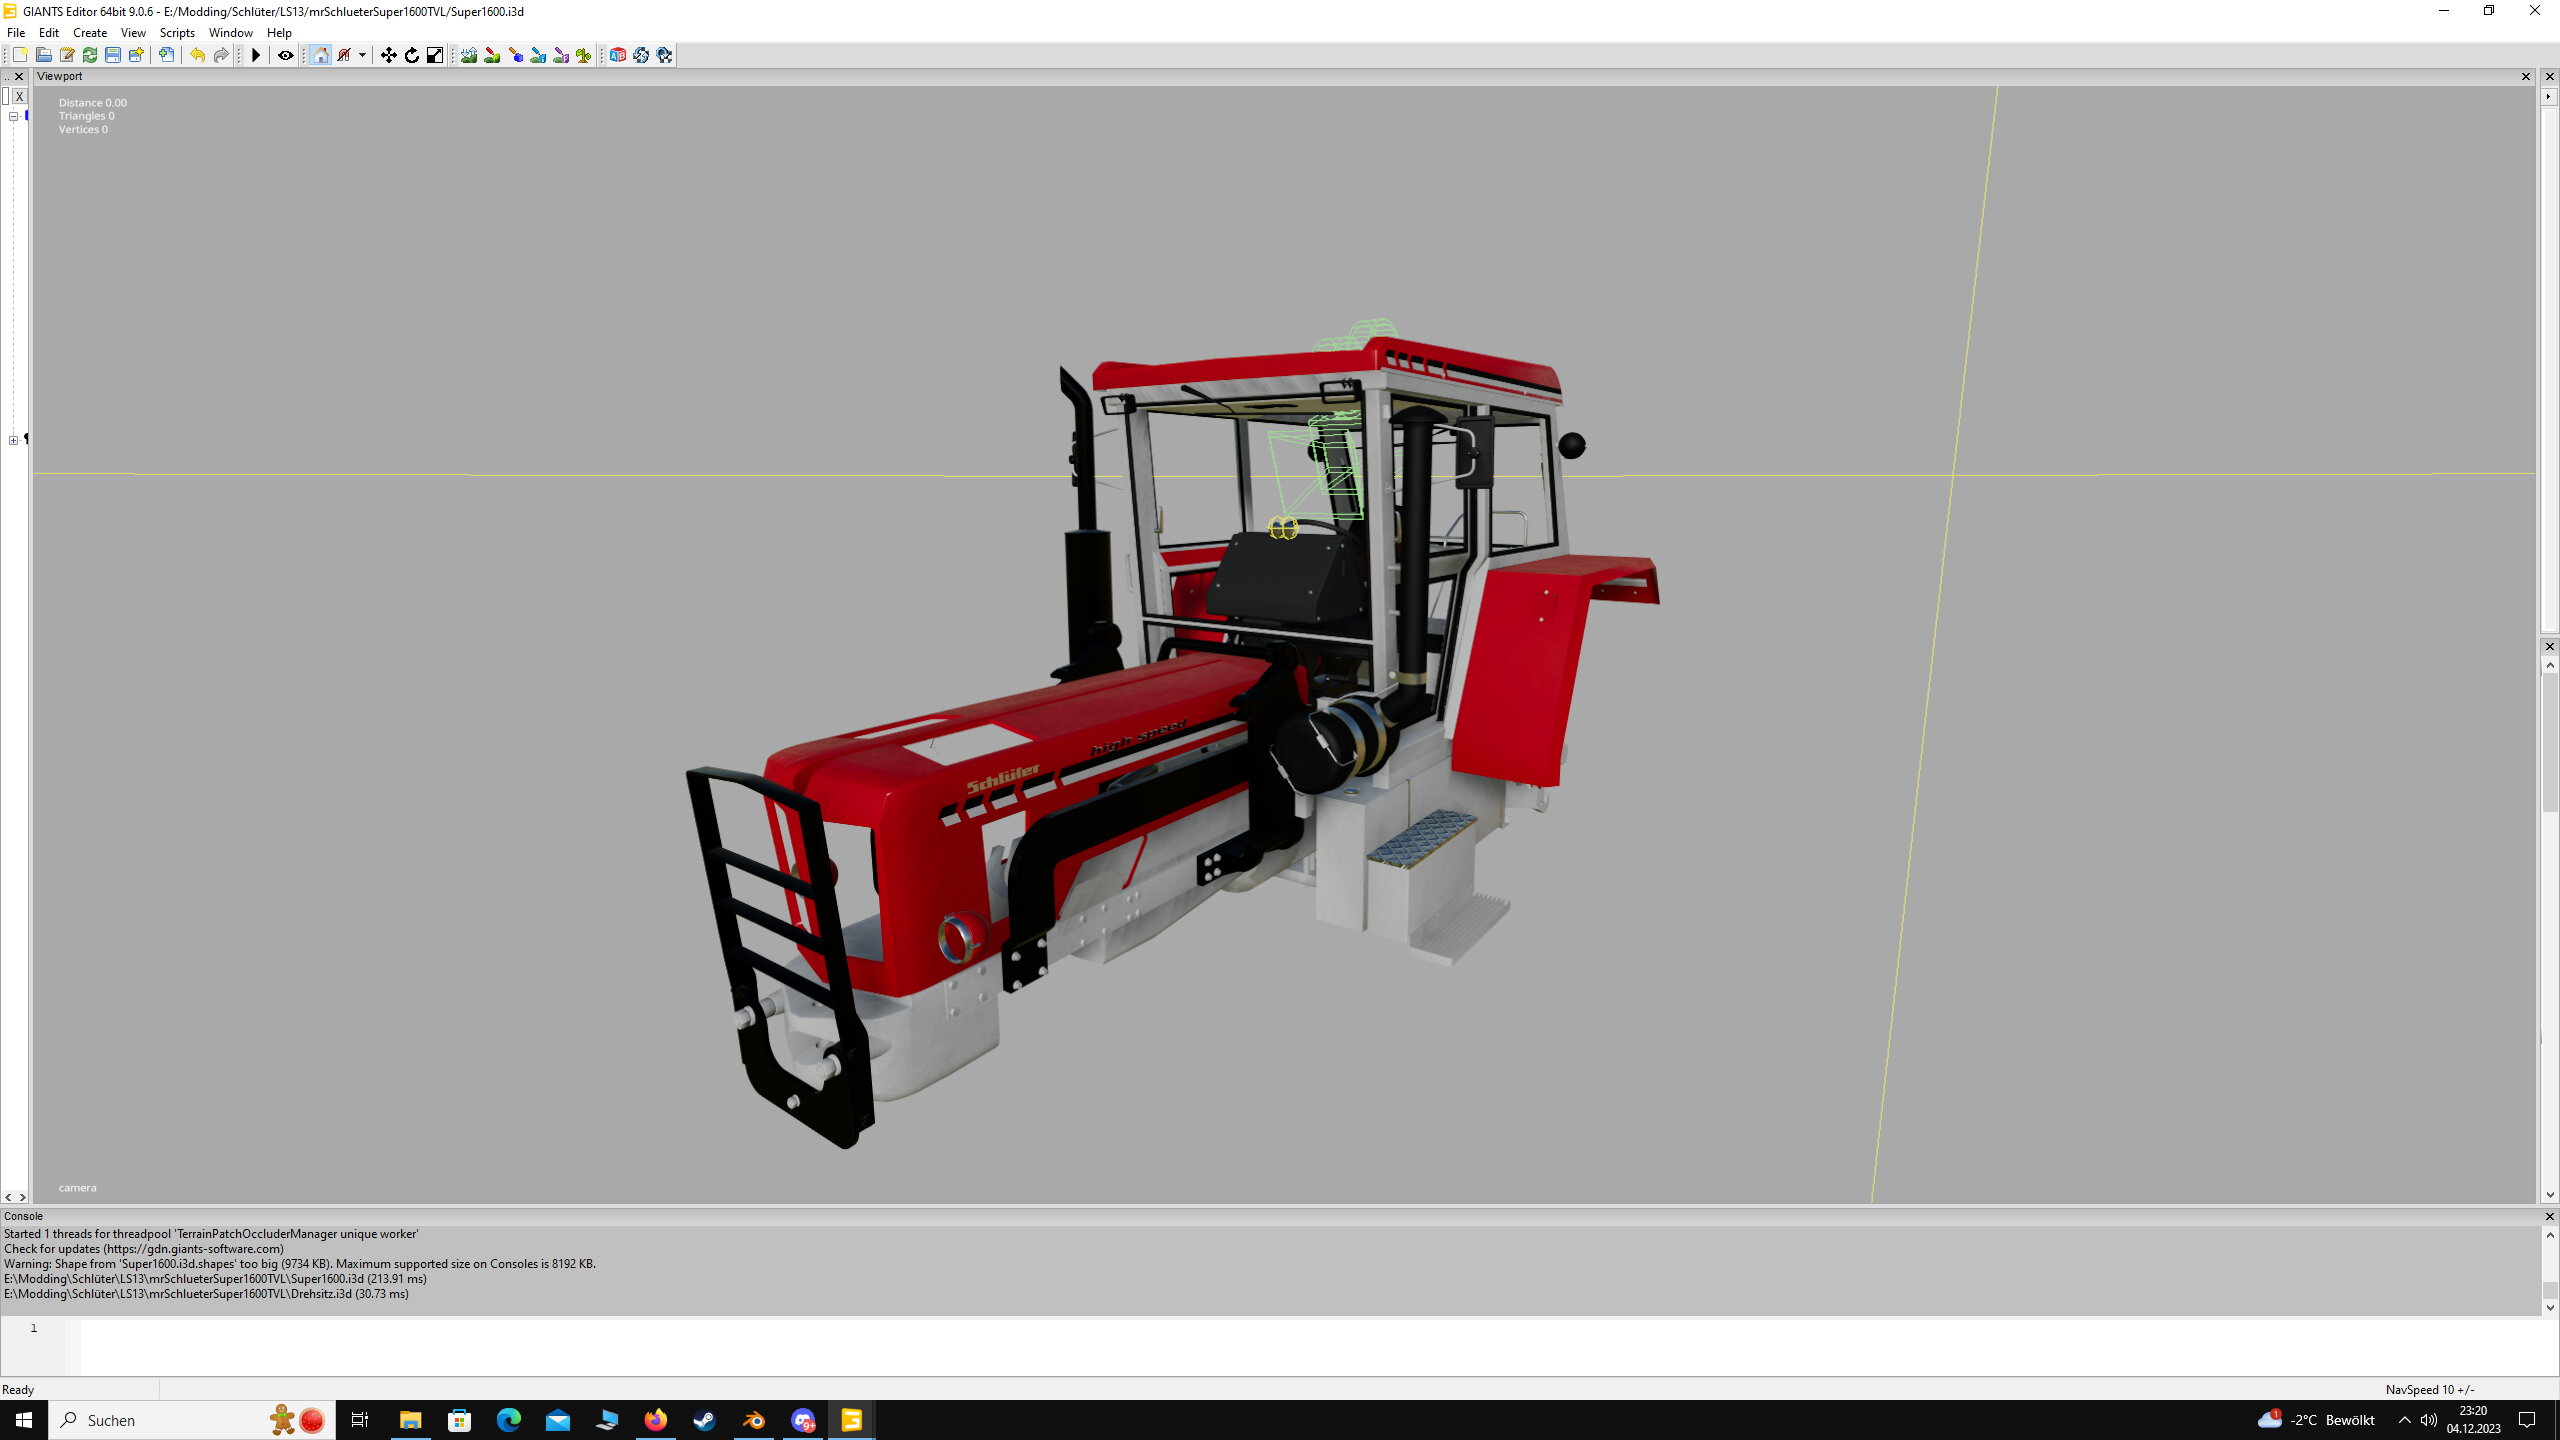Open the Scripts menu
Screen dimensions: 2560x1440
(x=177, y=33)
